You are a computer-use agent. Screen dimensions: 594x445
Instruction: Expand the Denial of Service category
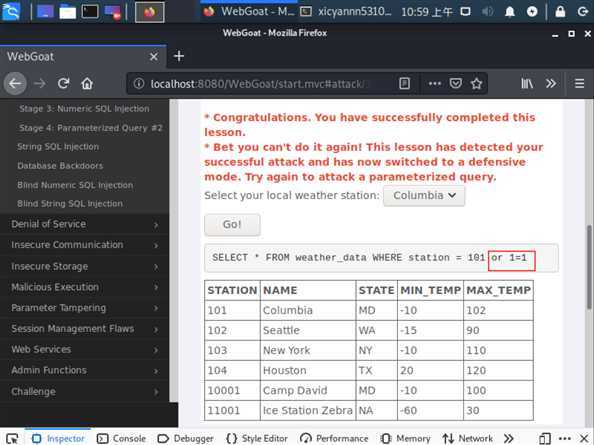tap(84, 224)
